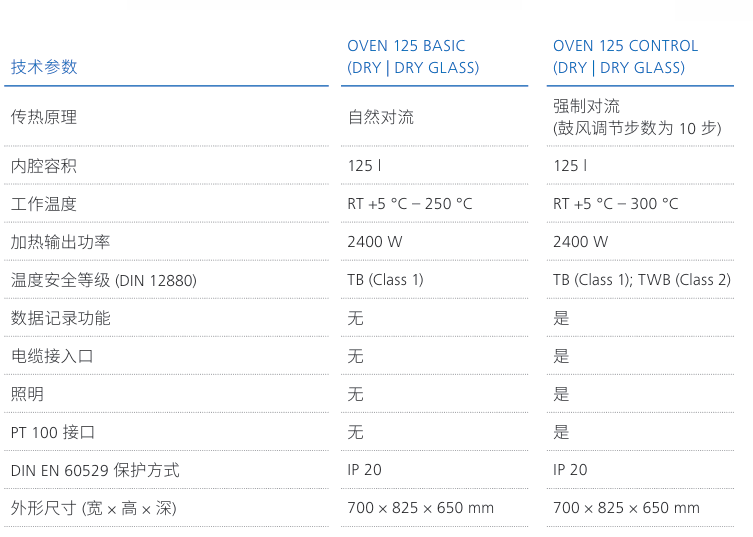Select the DIN EN 60529 保护方式 label
Image resolution: width=753 pixels, height=537 pixels.
tap(95, 470)
